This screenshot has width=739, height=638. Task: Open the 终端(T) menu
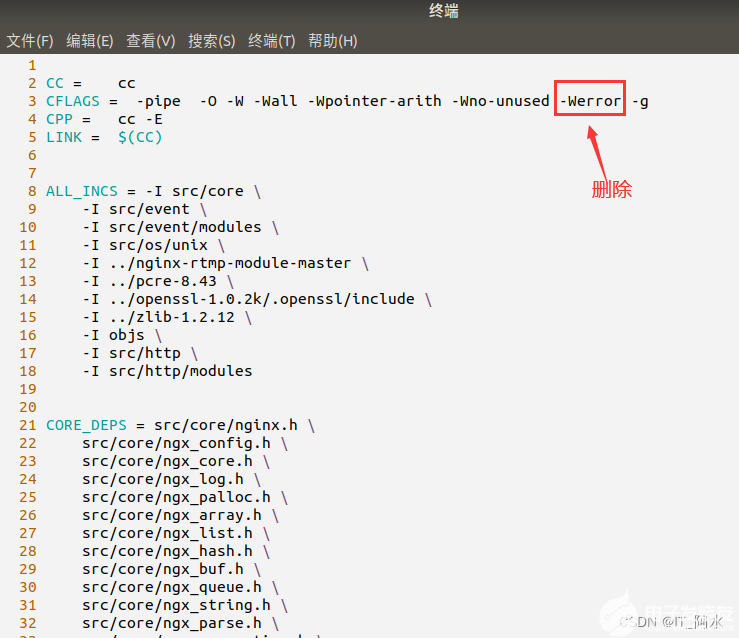click(x=271, y=41)
